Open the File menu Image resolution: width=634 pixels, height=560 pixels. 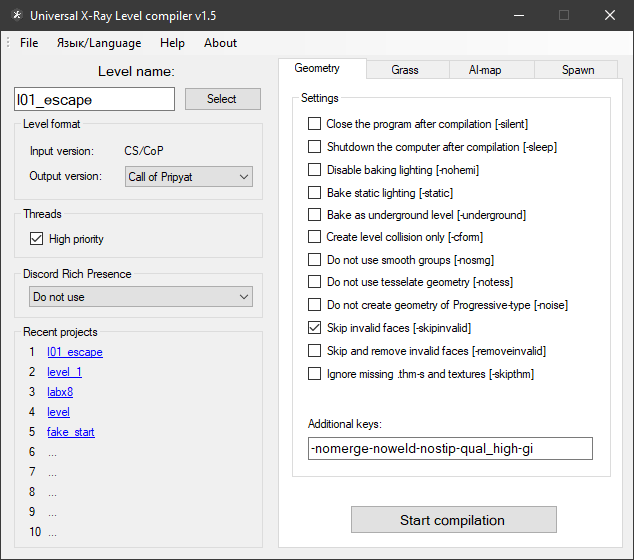[29, 43]
